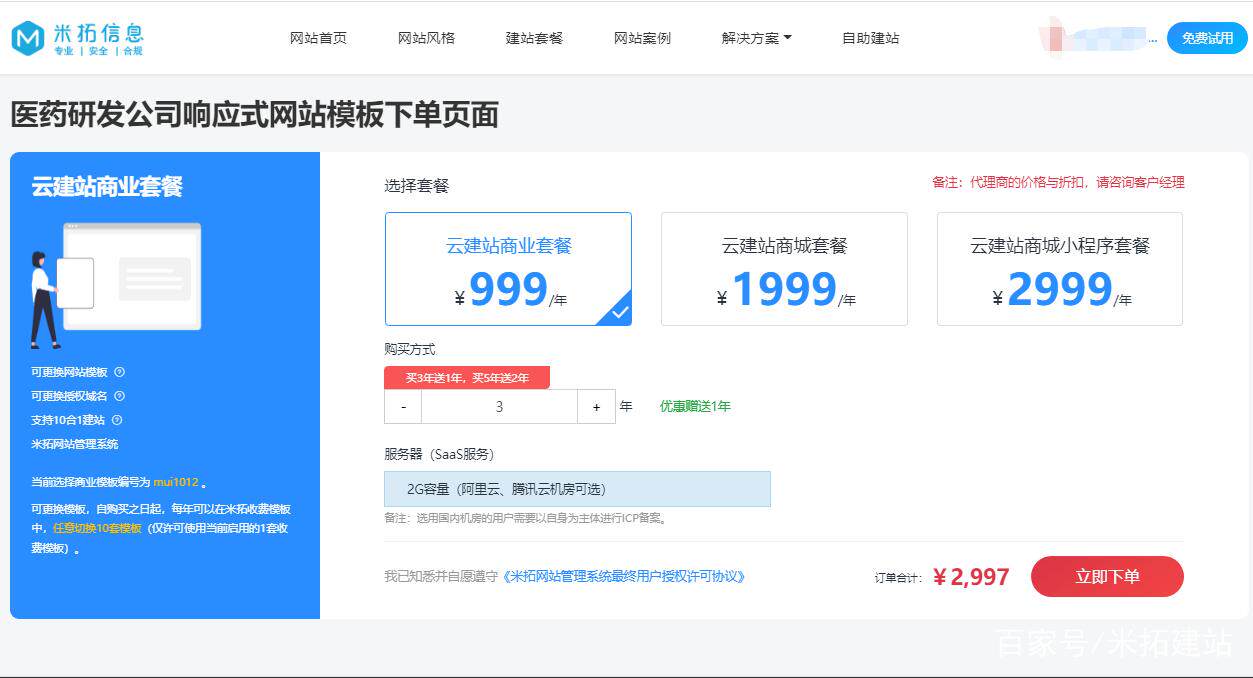The image size is (1253, 678).
Task: Select the 云建站商城套餐 ¥1999 package
Action: (x=784, y=269)
